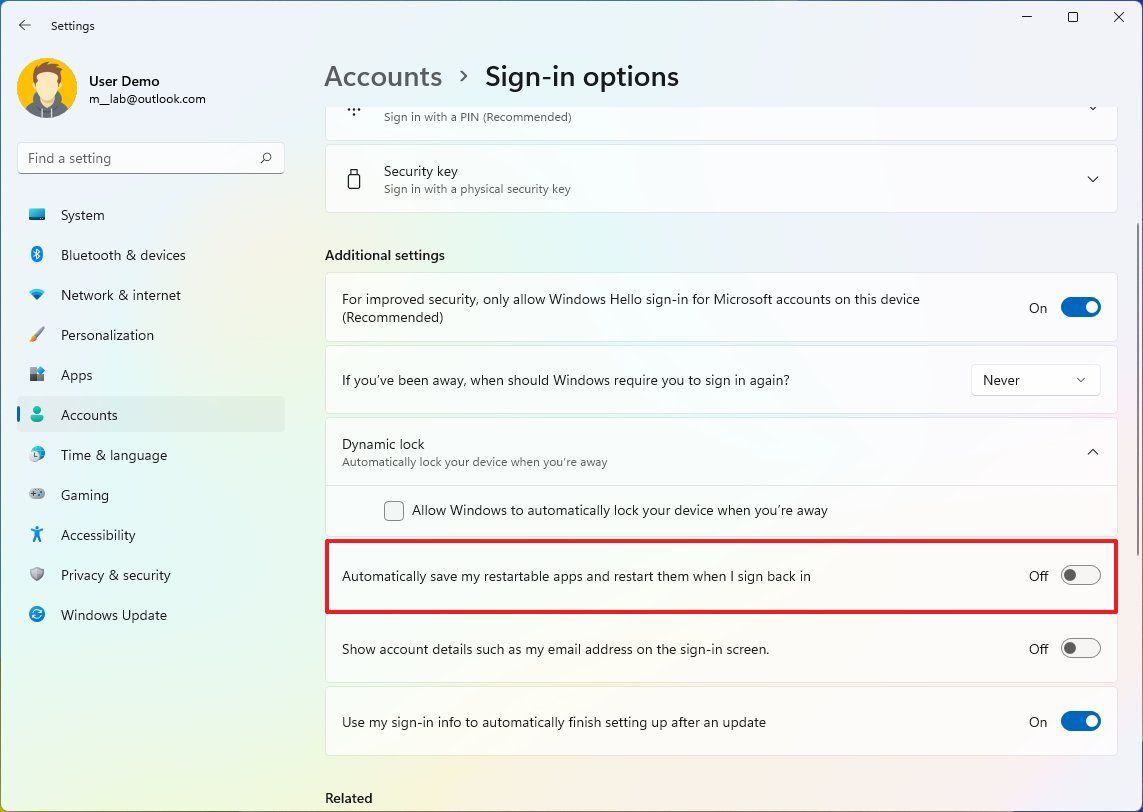Viewport: 1143px width, 812px height.
Task: Select Gaming in the navigation pane
Action: coord(85,495)
